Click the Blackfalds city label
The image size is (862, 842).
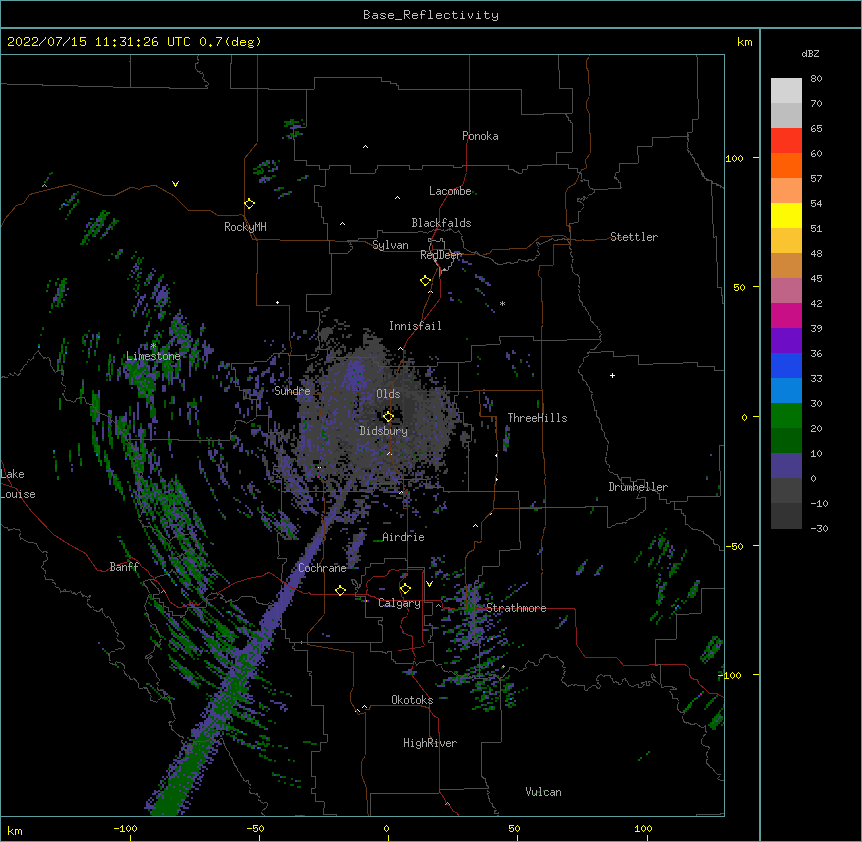click(x=441, y=223)
